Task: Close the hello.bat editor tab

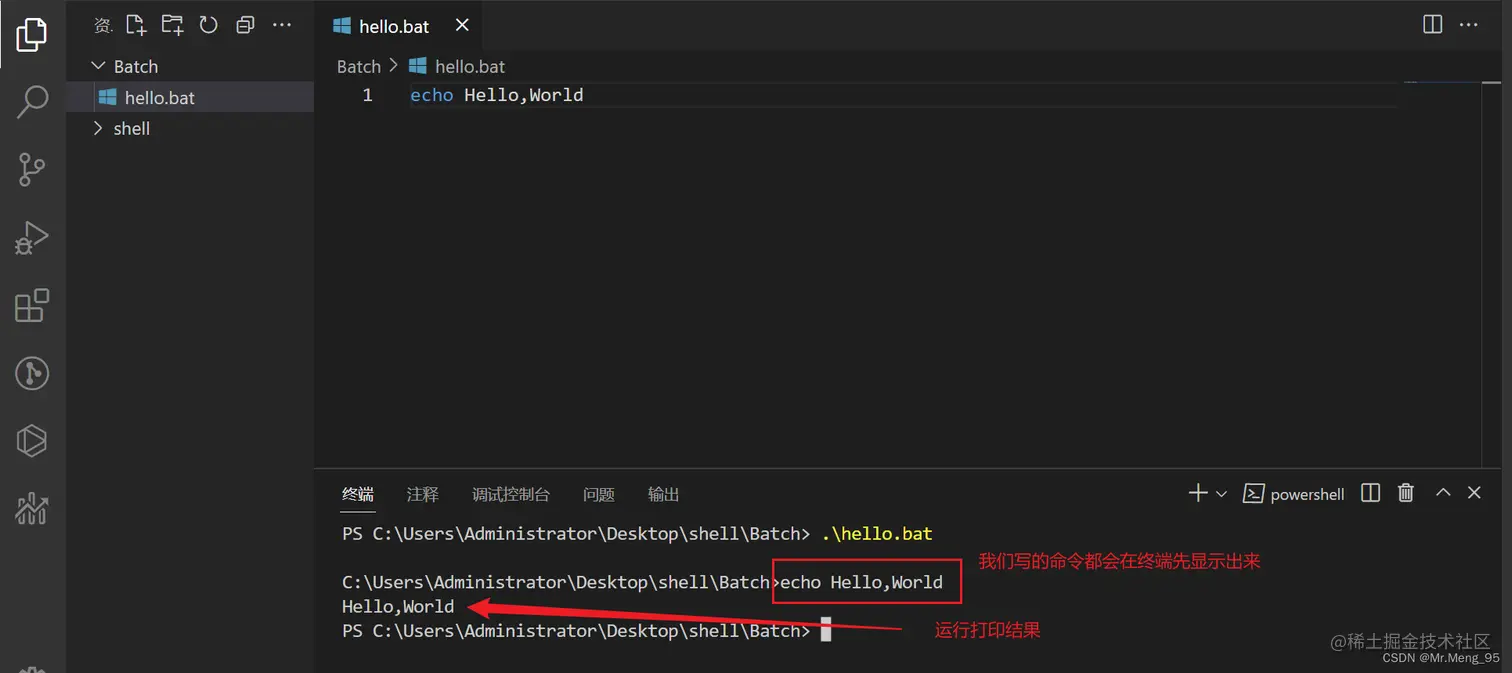Action: pyautogui.click(x=462, y=25)
